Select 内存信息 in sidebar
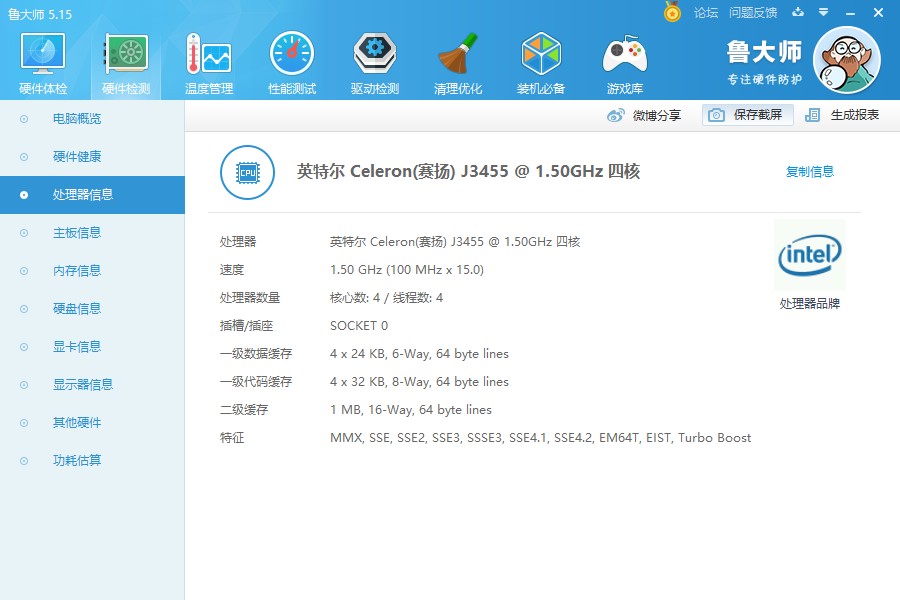This screenshot has height=600, width=900. pos(92,270)
